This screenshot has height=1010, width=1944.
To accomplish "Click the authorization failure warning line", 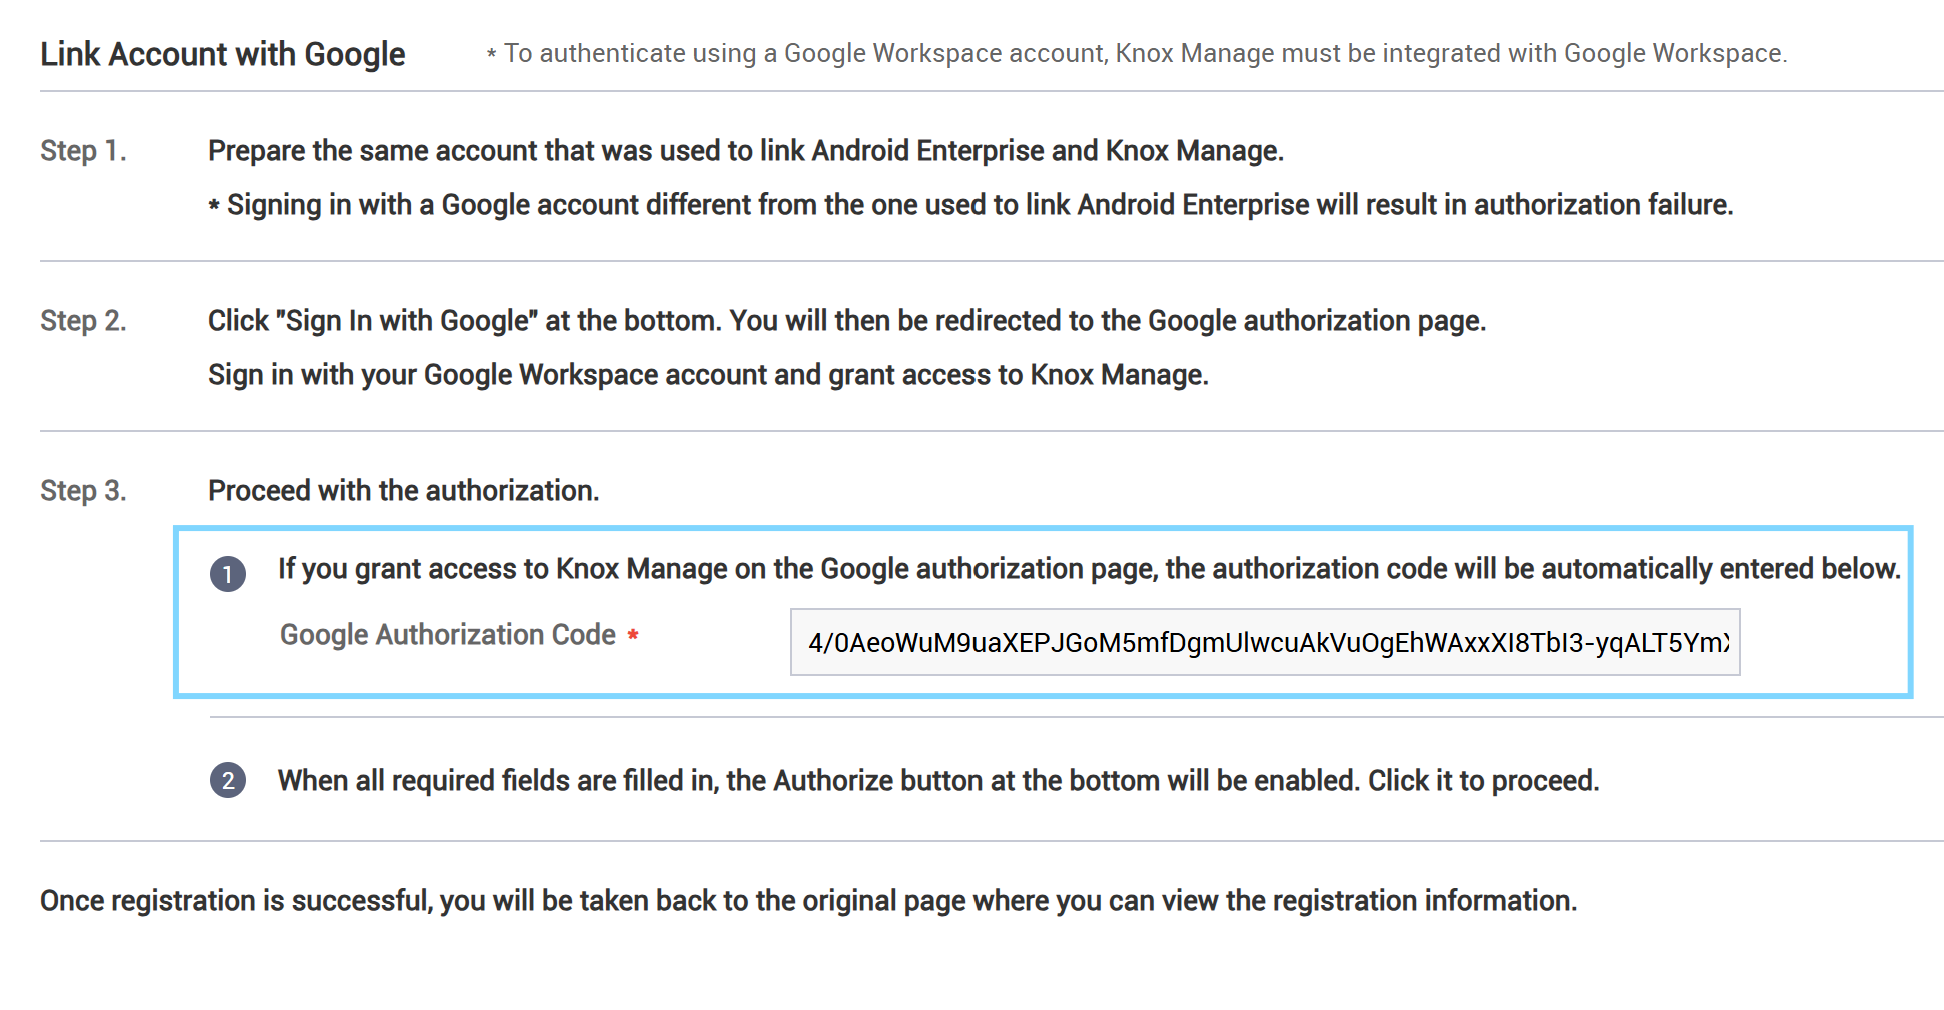I will pos(971,205).
